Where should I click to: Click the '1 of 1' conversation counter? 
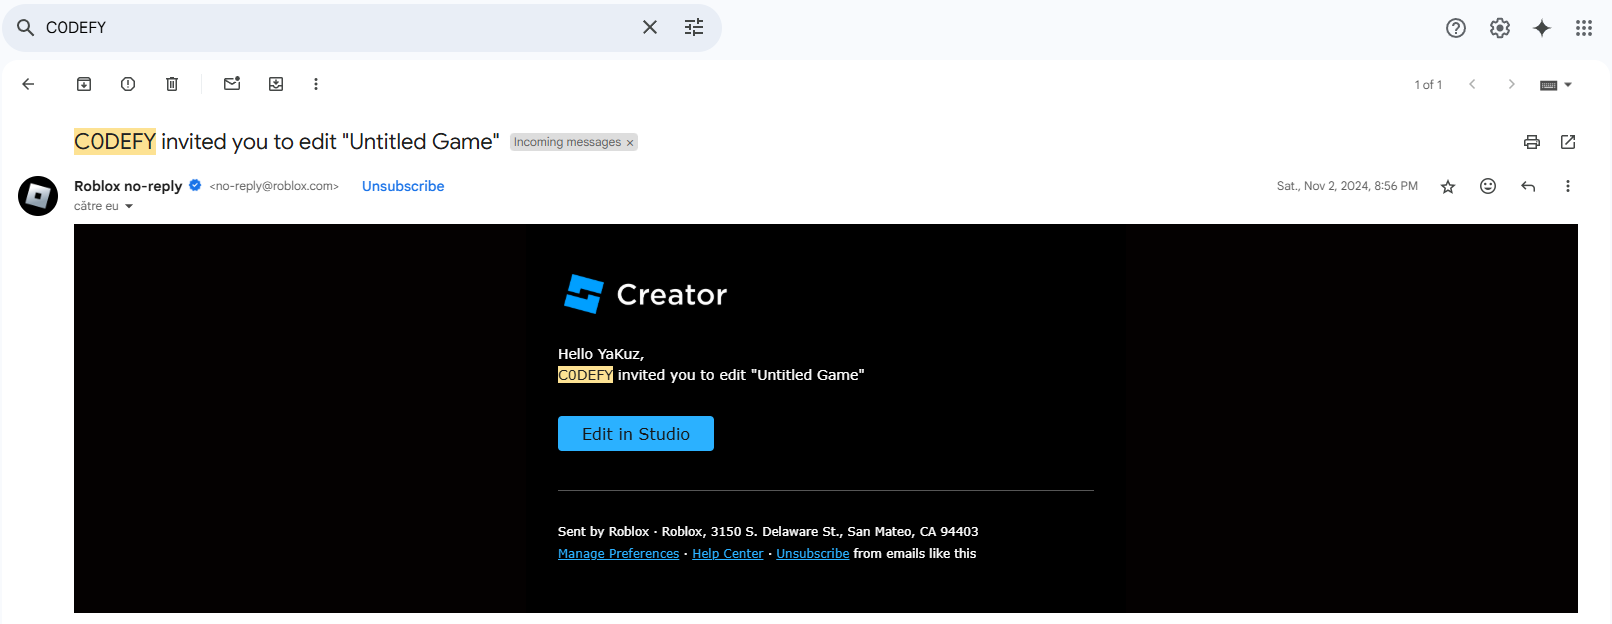(x=1428, y=85)
